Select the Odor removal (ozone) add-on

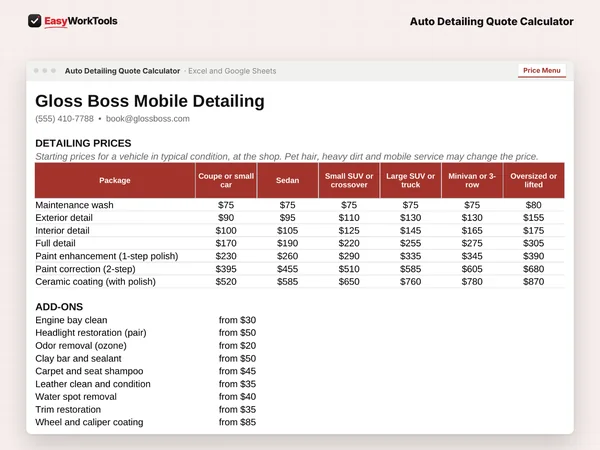[x=81, y=346]
